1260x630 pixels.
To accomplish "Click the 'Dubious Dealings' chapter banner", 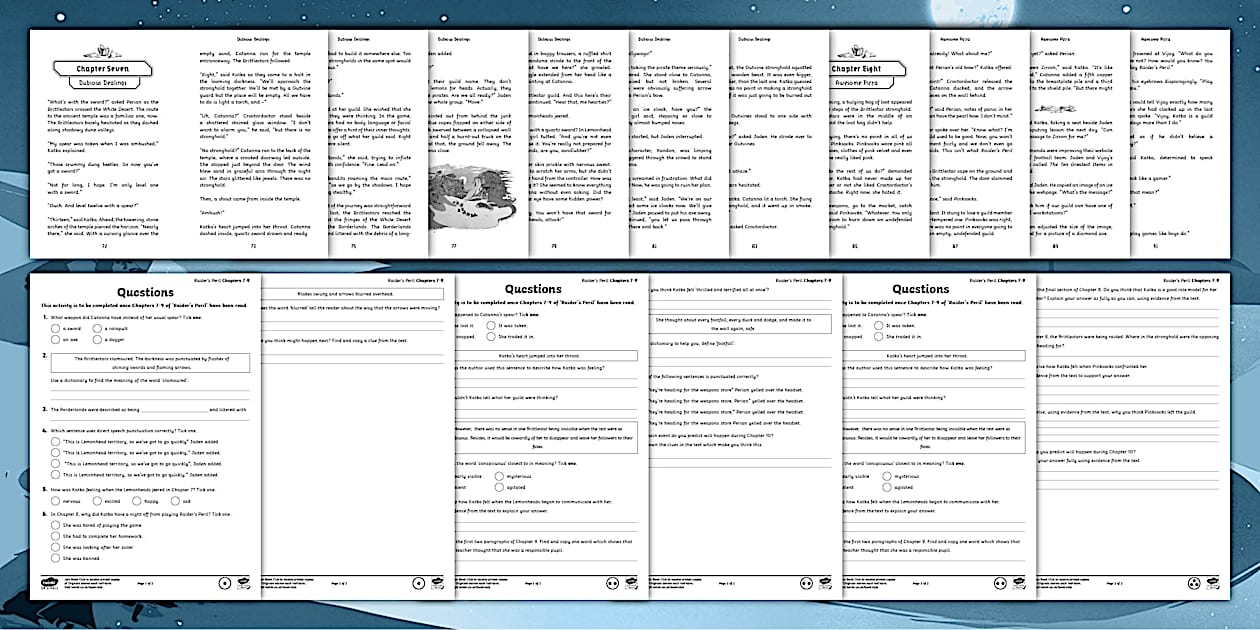I will [x=103, y=83].
